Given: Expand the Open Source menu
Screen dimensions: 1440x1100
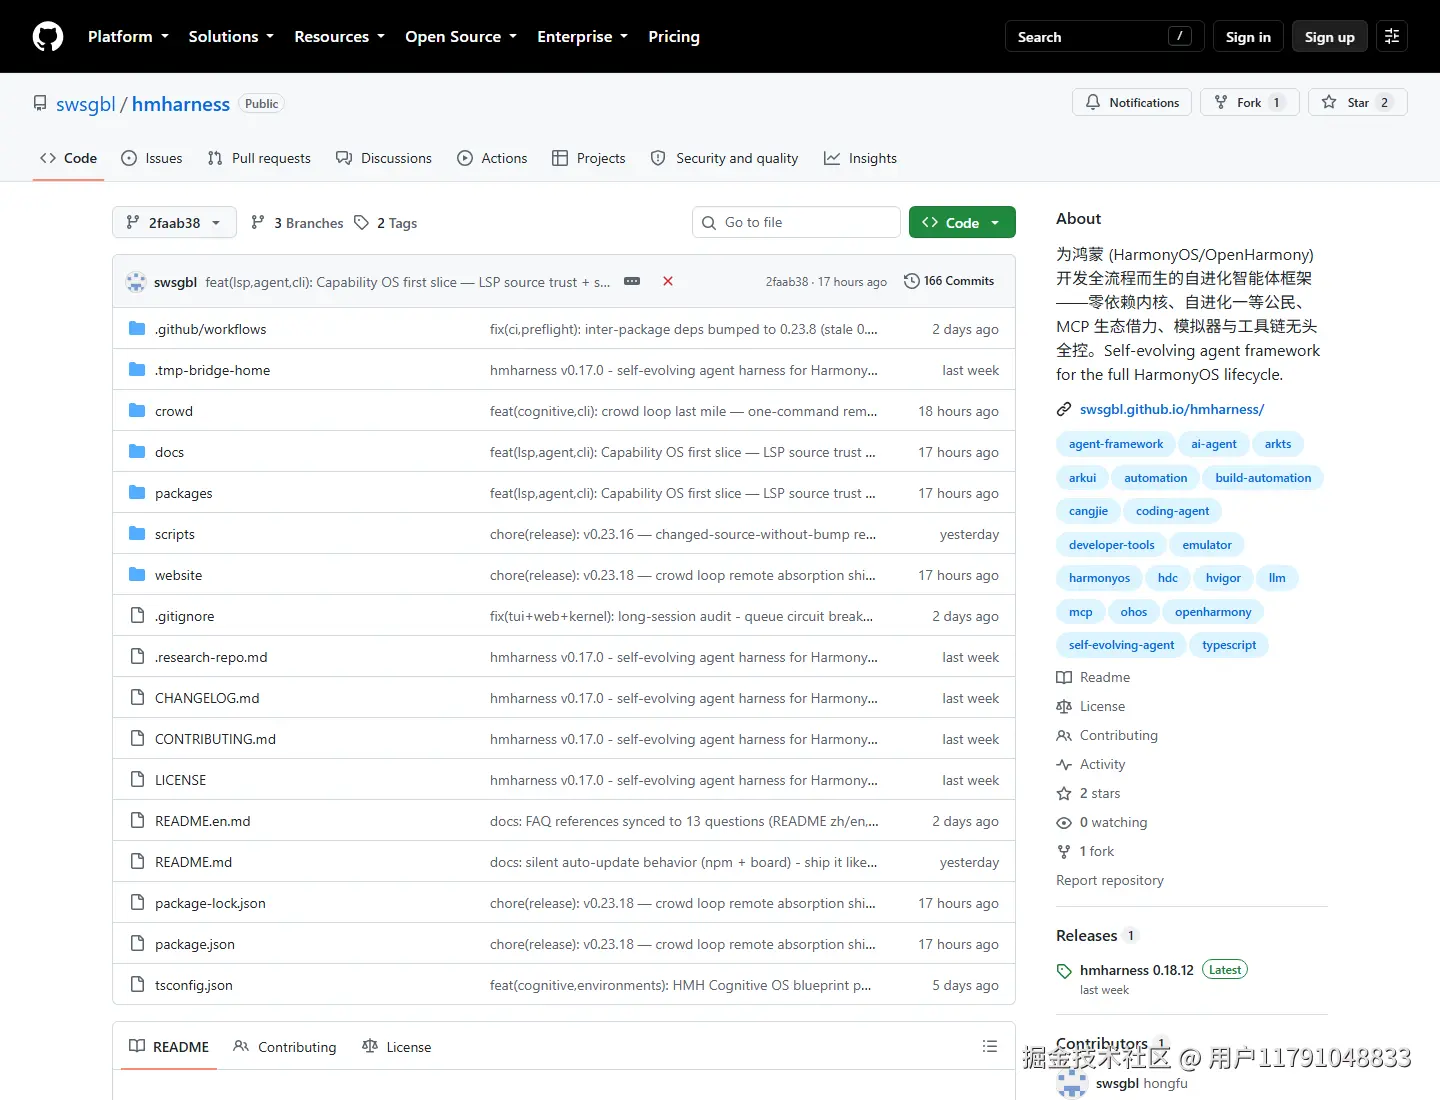Looking at the screenshot, I should coord(461,37).
